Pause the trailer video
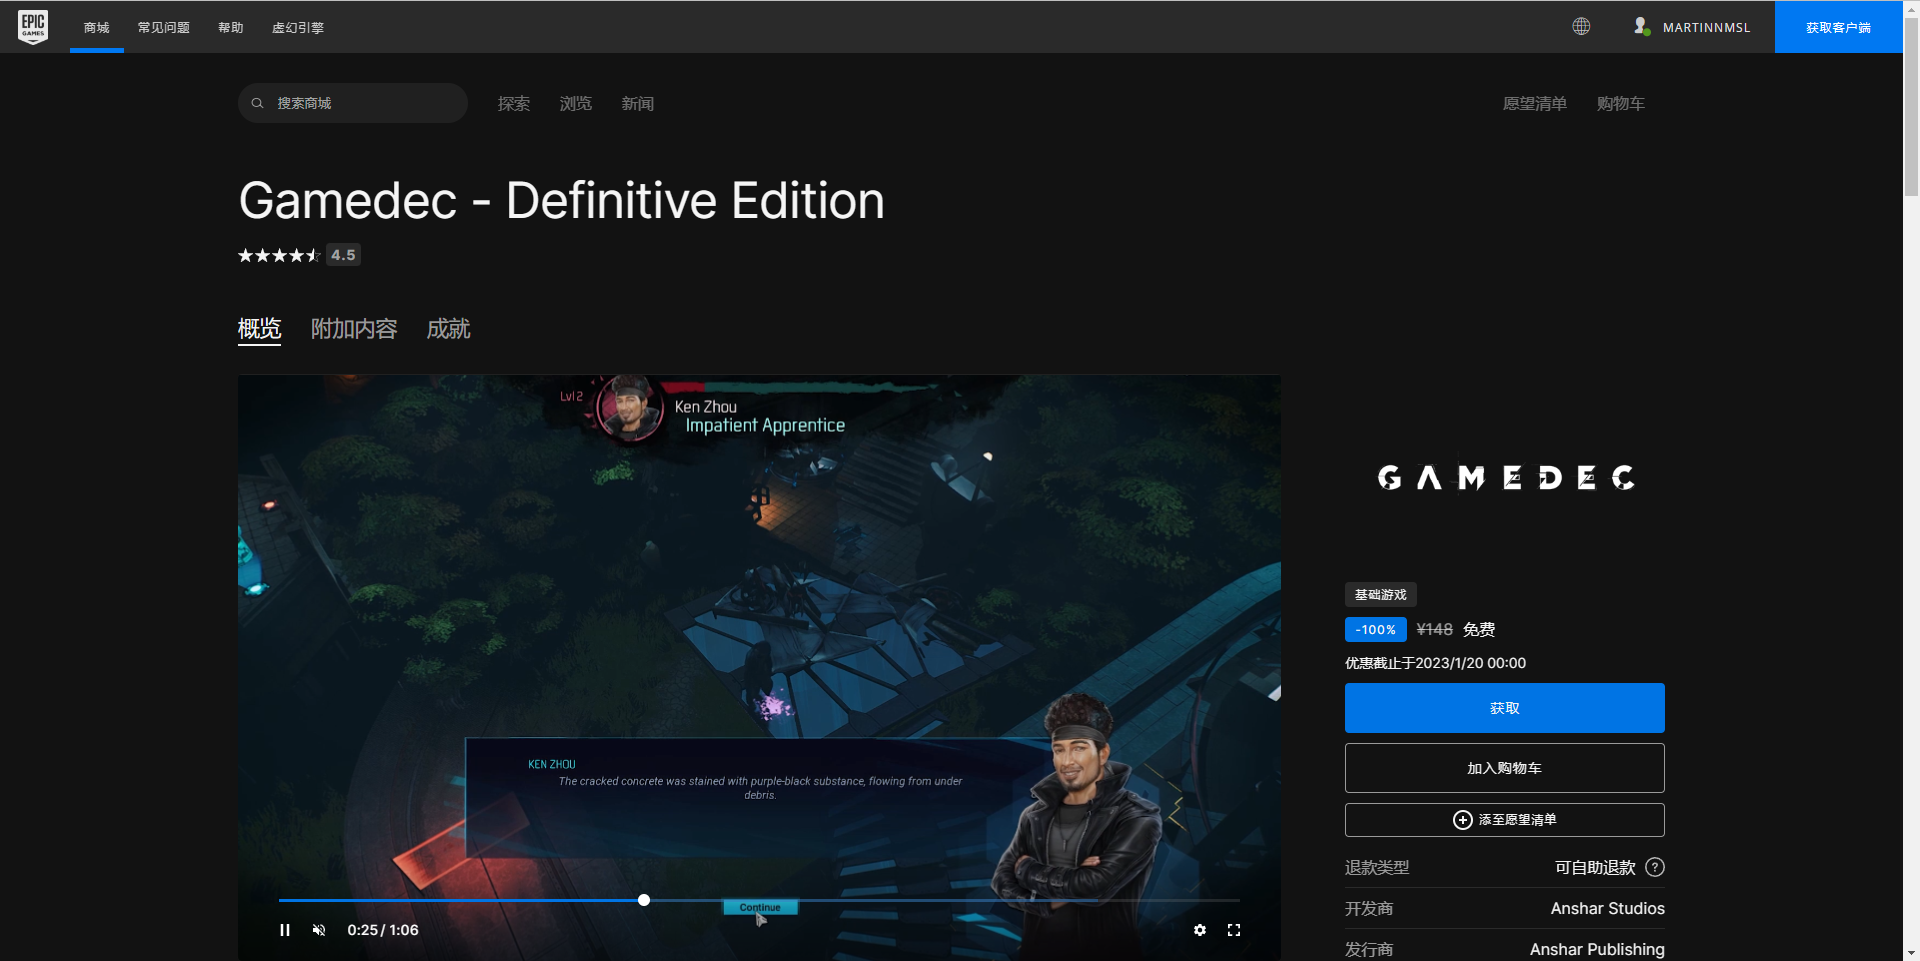This screenshot has height=961, width=1920. 285,930
